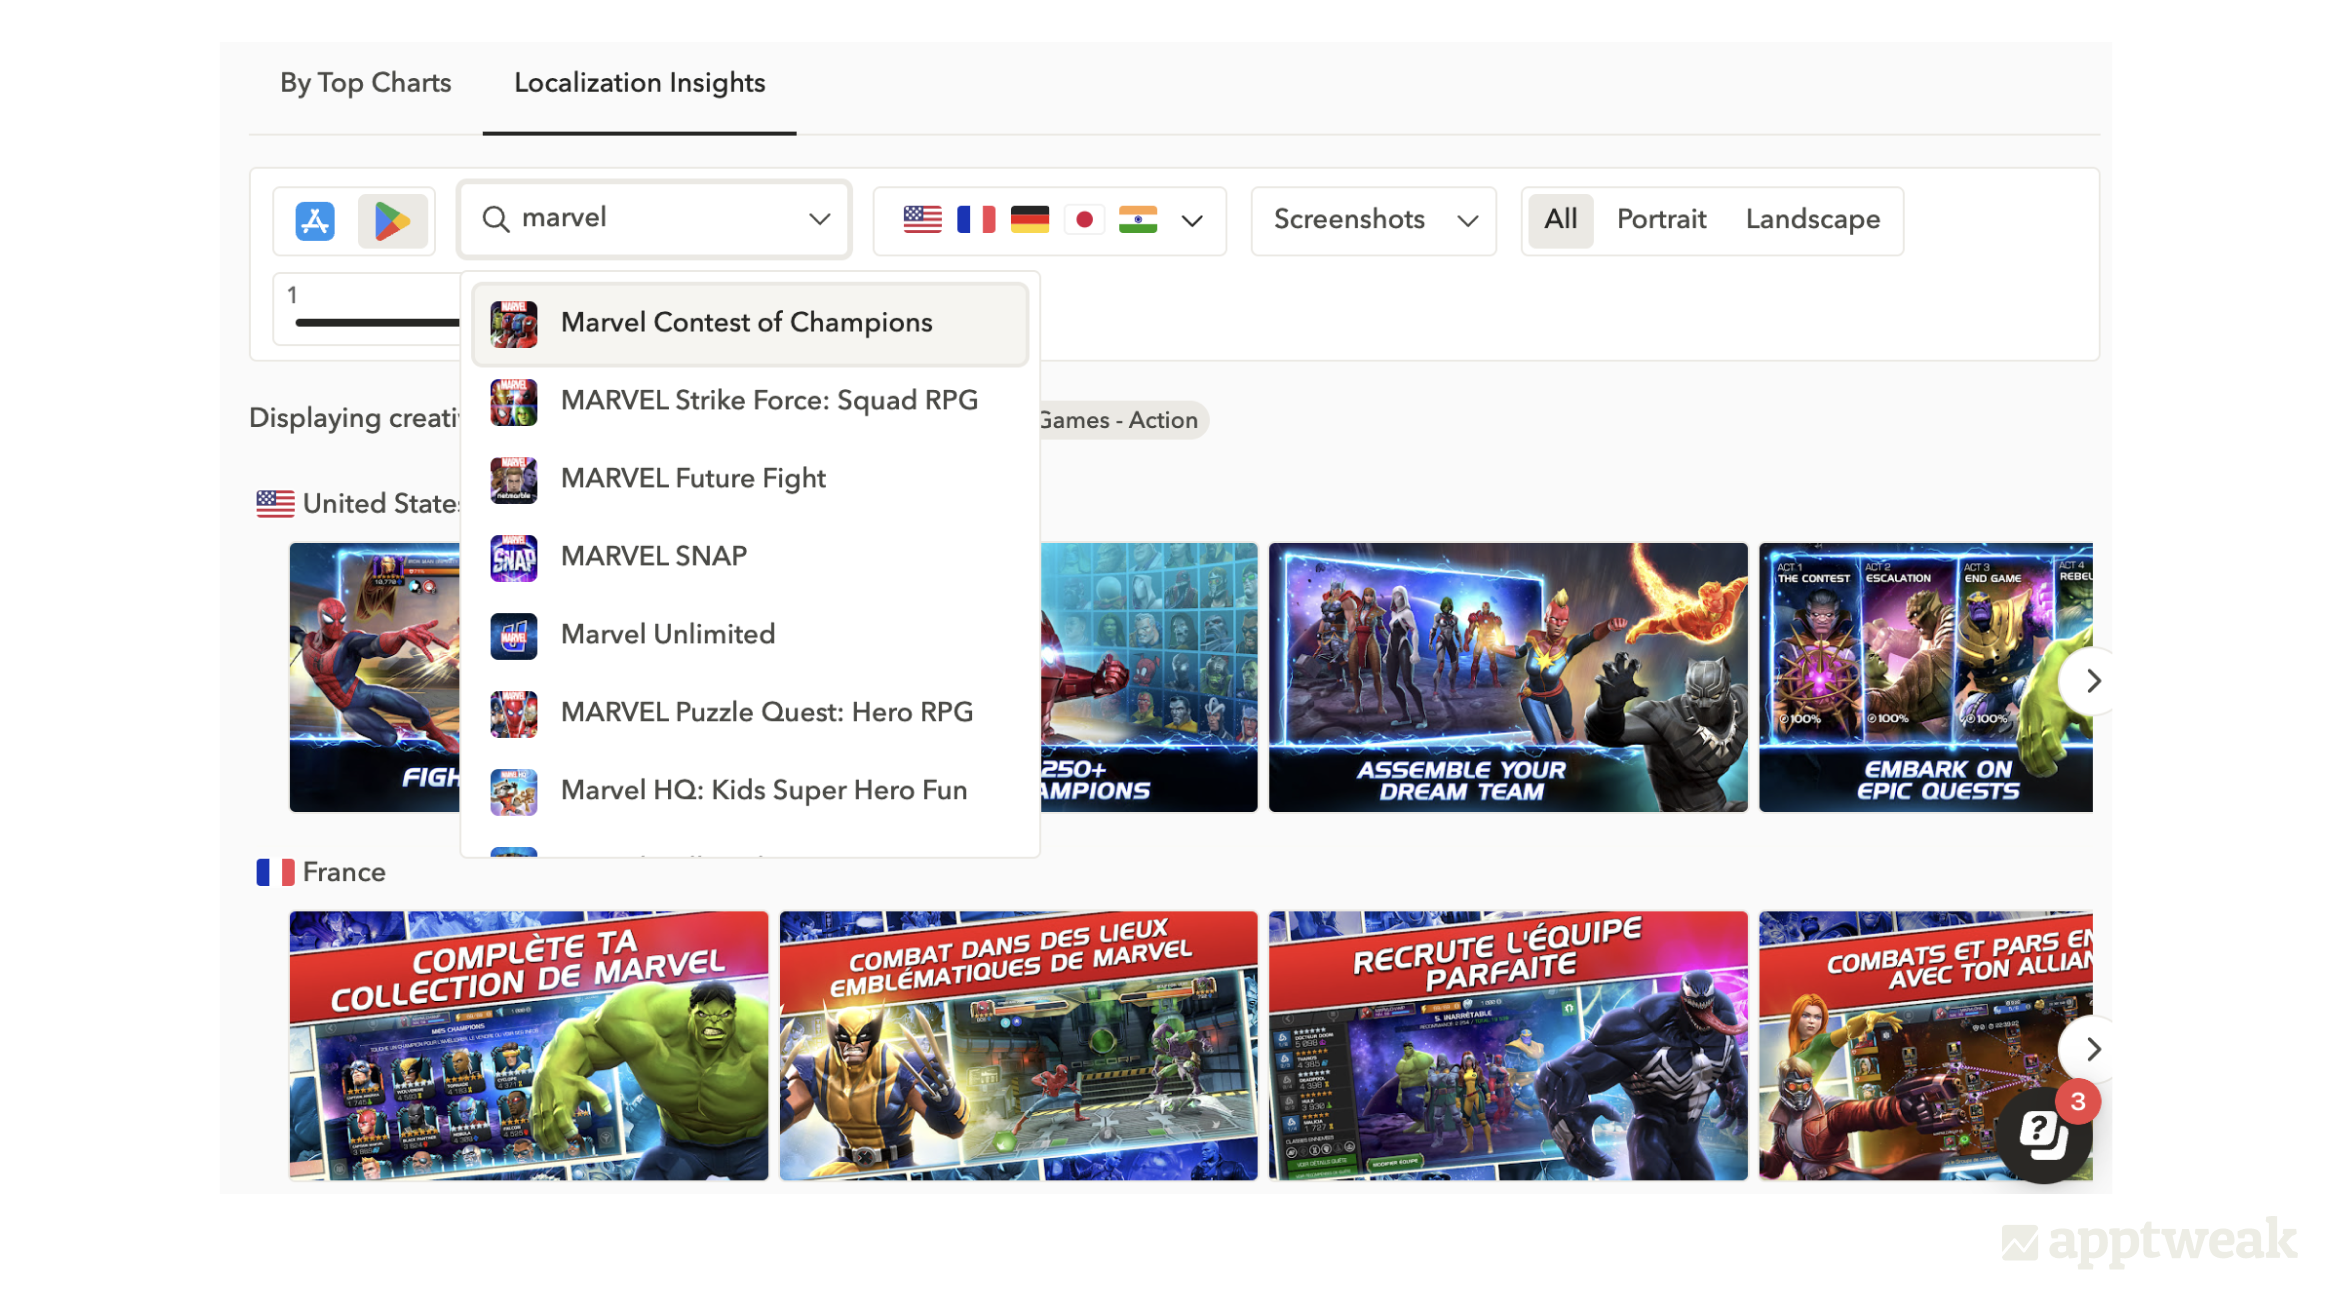Click the United States flag in country selector
The image size is (2332, 1296).
pyautogui.click(x=922, y=219)
